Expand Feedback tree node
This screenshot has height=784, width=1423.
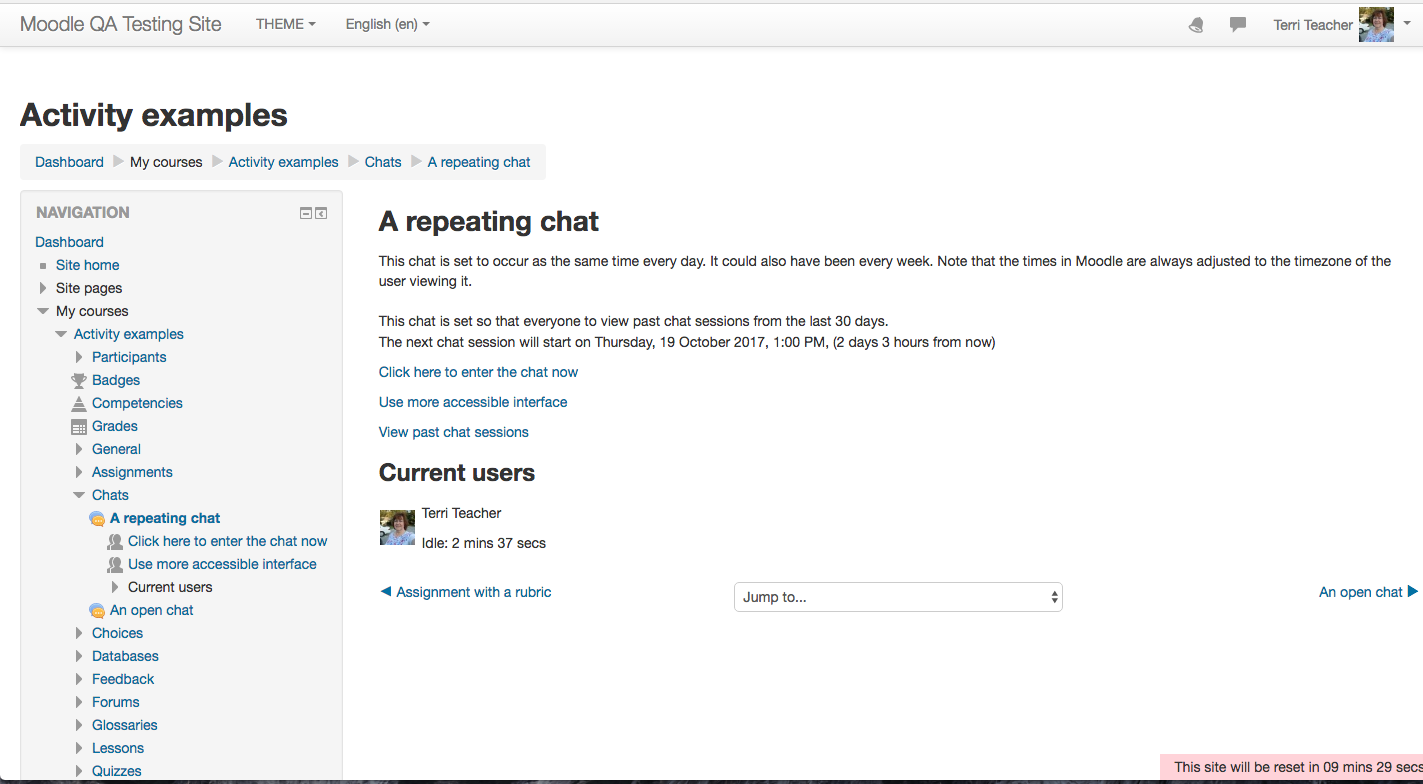click(x=79, y=679)
